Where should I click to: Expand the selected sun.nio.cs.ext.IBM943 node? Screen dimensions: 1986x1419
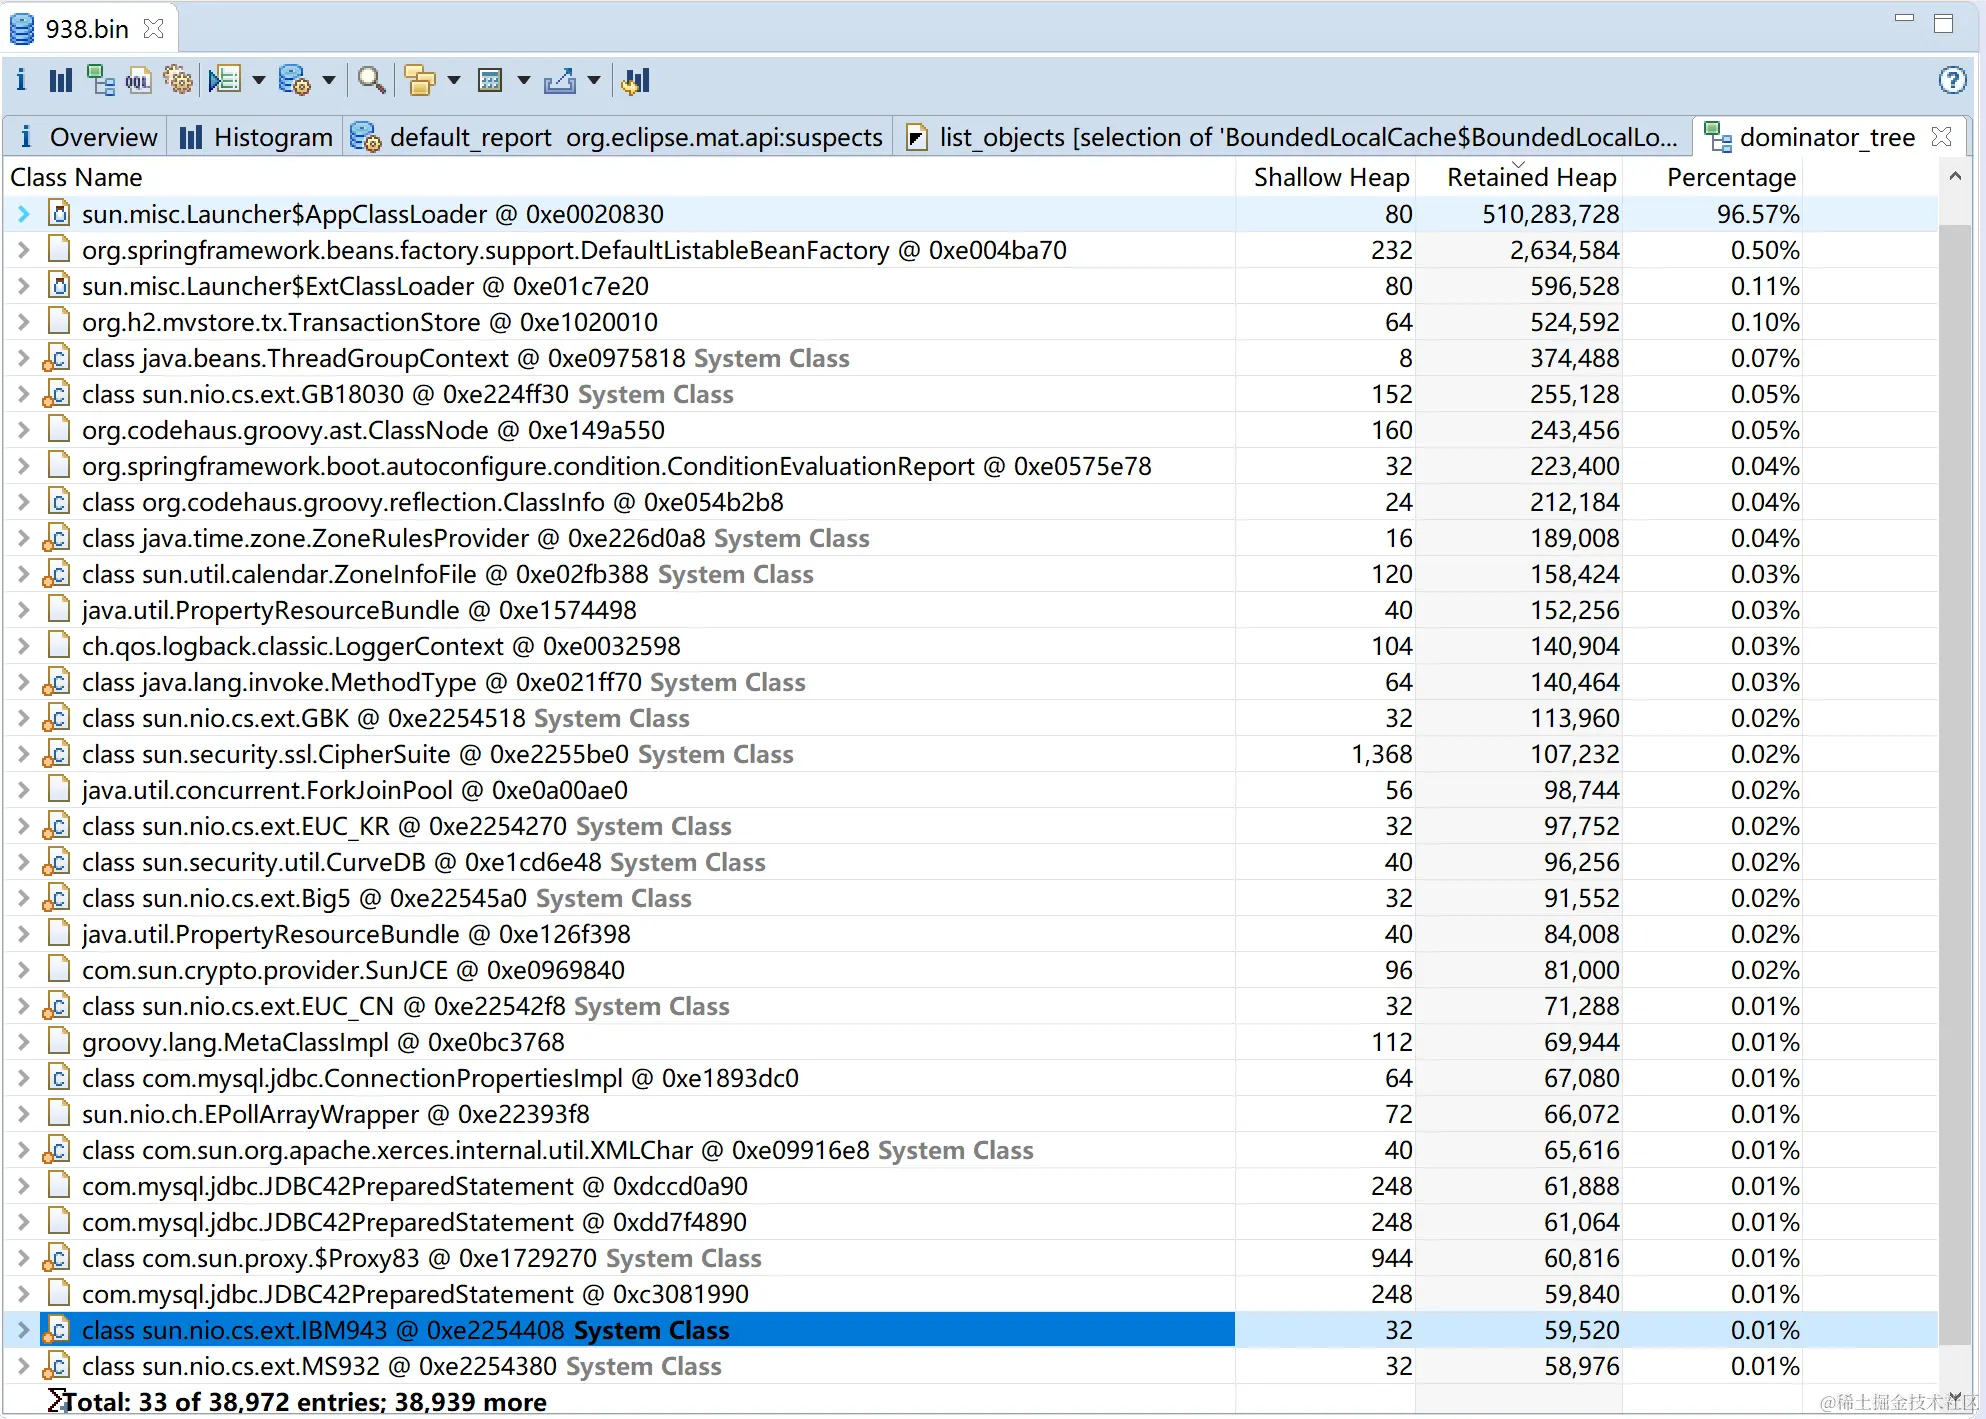point(24,1330)
